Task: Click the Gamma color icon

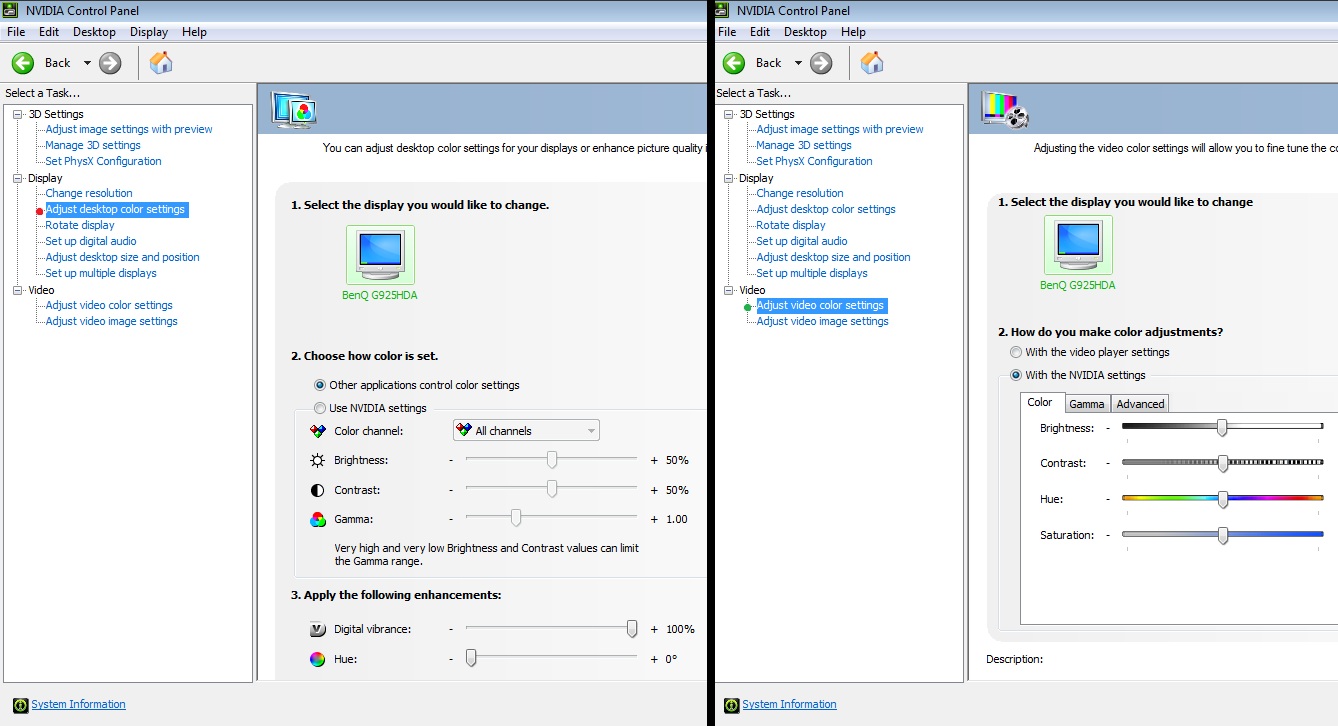Action: tap(317, 519)
